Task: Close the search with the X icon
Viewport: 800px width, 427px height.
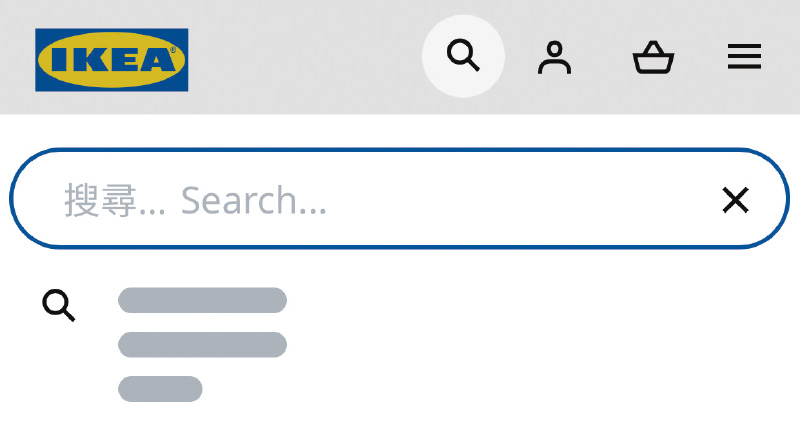Action: pyautogui.click(x=736, y=199)
